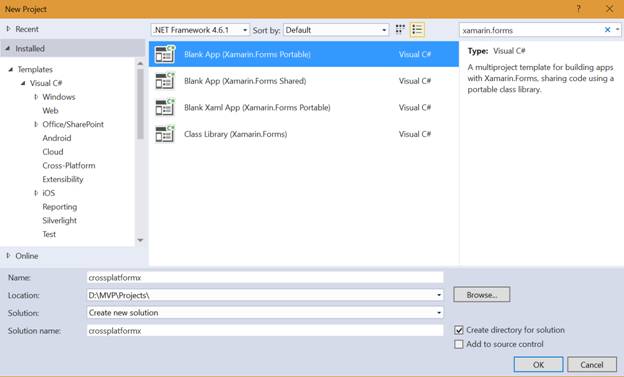
Task: Click the template tree scrollbar up arrow
Action: click(x=140, y=64)
